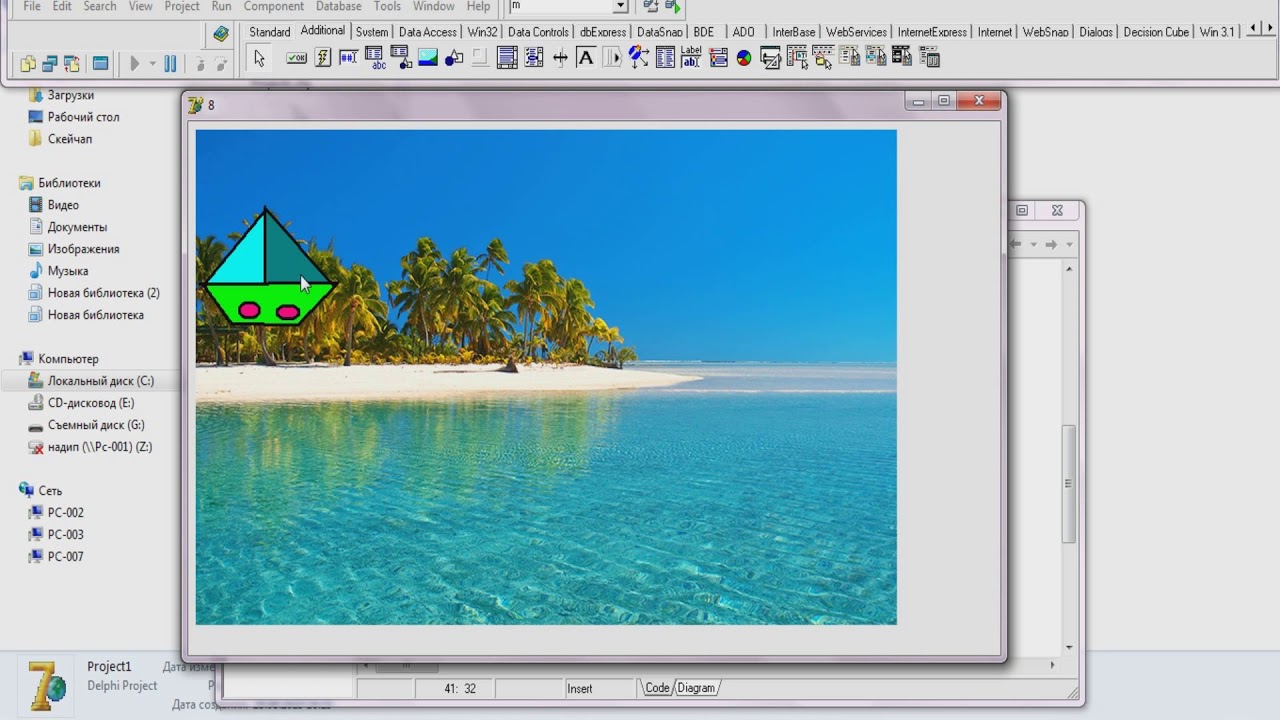Select the Image component icon
This screenshot has height=720, width=1280.
pos(428,58)
